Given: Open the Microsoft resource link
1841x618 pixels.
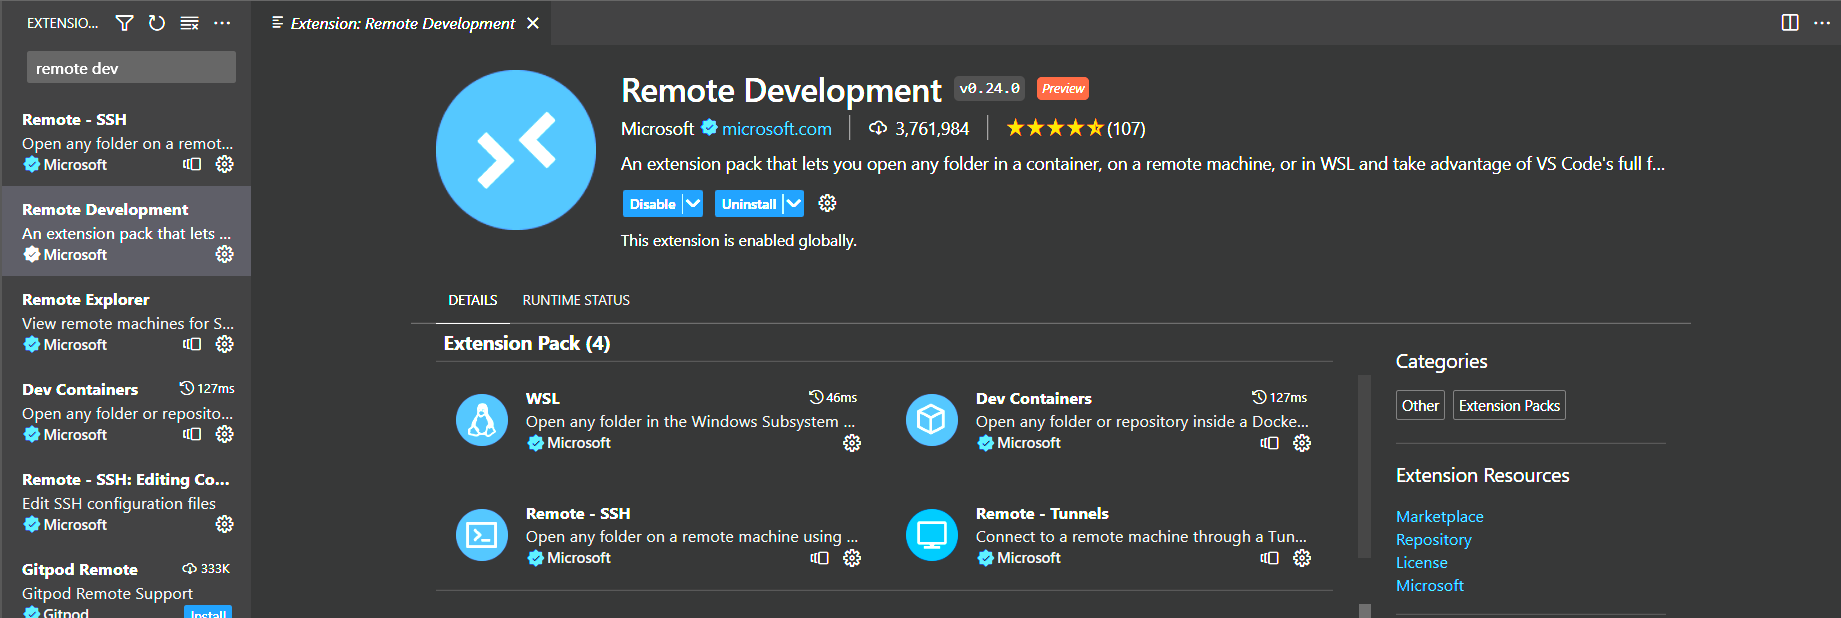Looking at the screenshot, I should [1430, 585].
